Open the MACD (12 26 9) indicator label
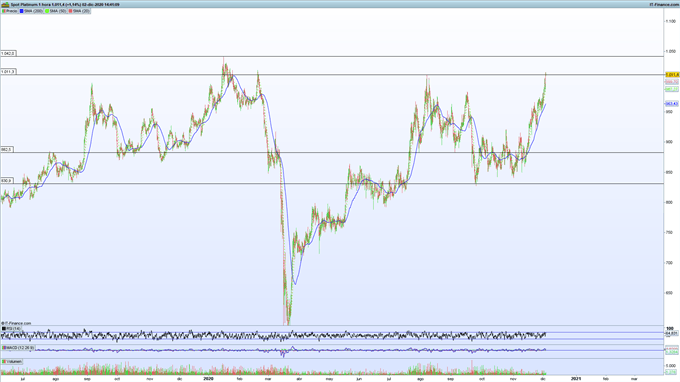This screenshot has width=680, height=382. (x=18, y=348)
